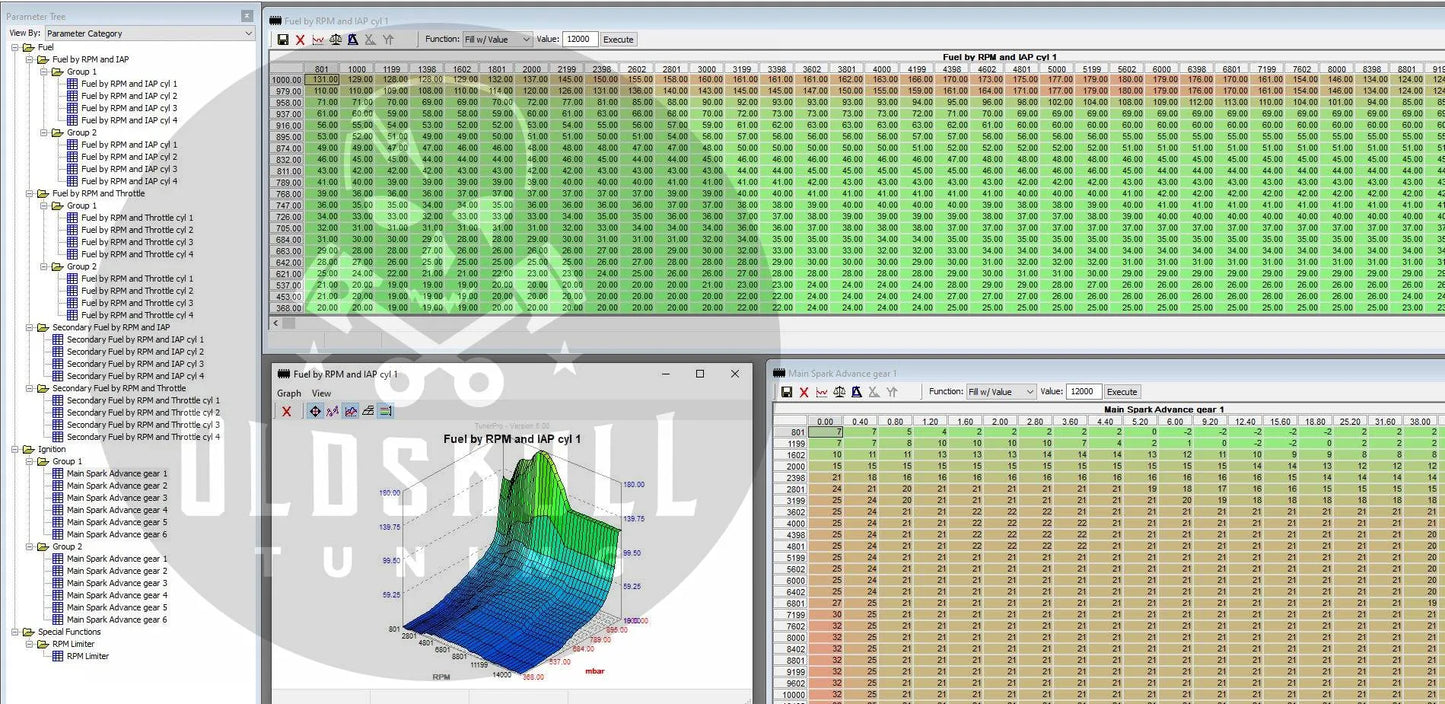Select RPM Limiter table in the parameter tree
Screen dimensions: 1445x704
click(x=88, y=656)
